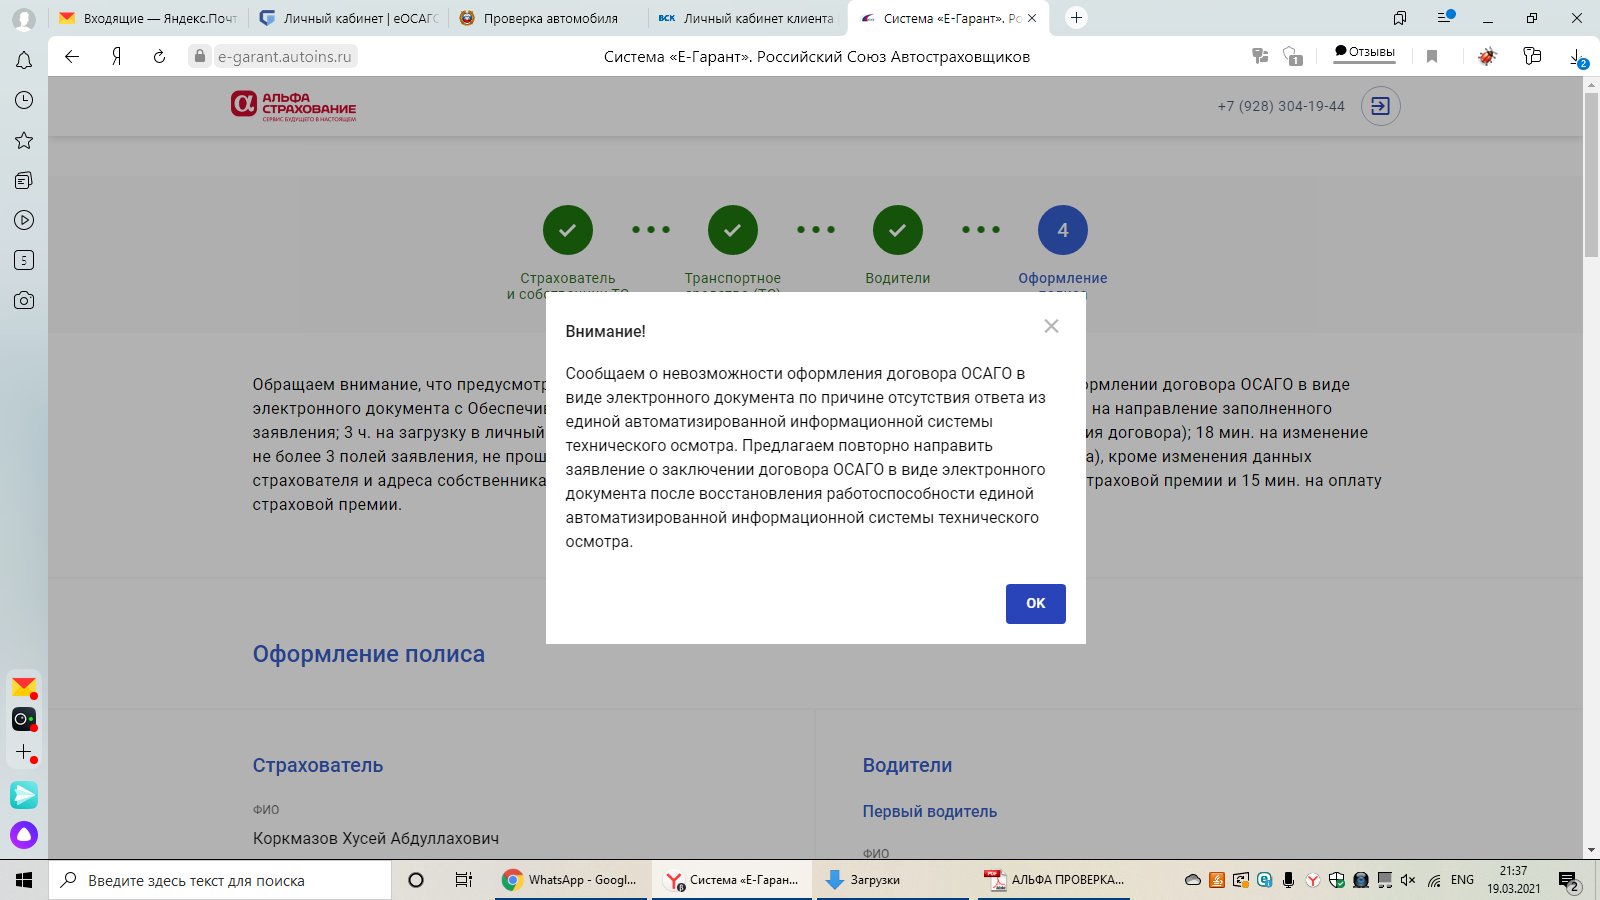Viewport: 1600px width, 900px height.
Task: Click the login arrow icon in the site header
Action: 1380,106
